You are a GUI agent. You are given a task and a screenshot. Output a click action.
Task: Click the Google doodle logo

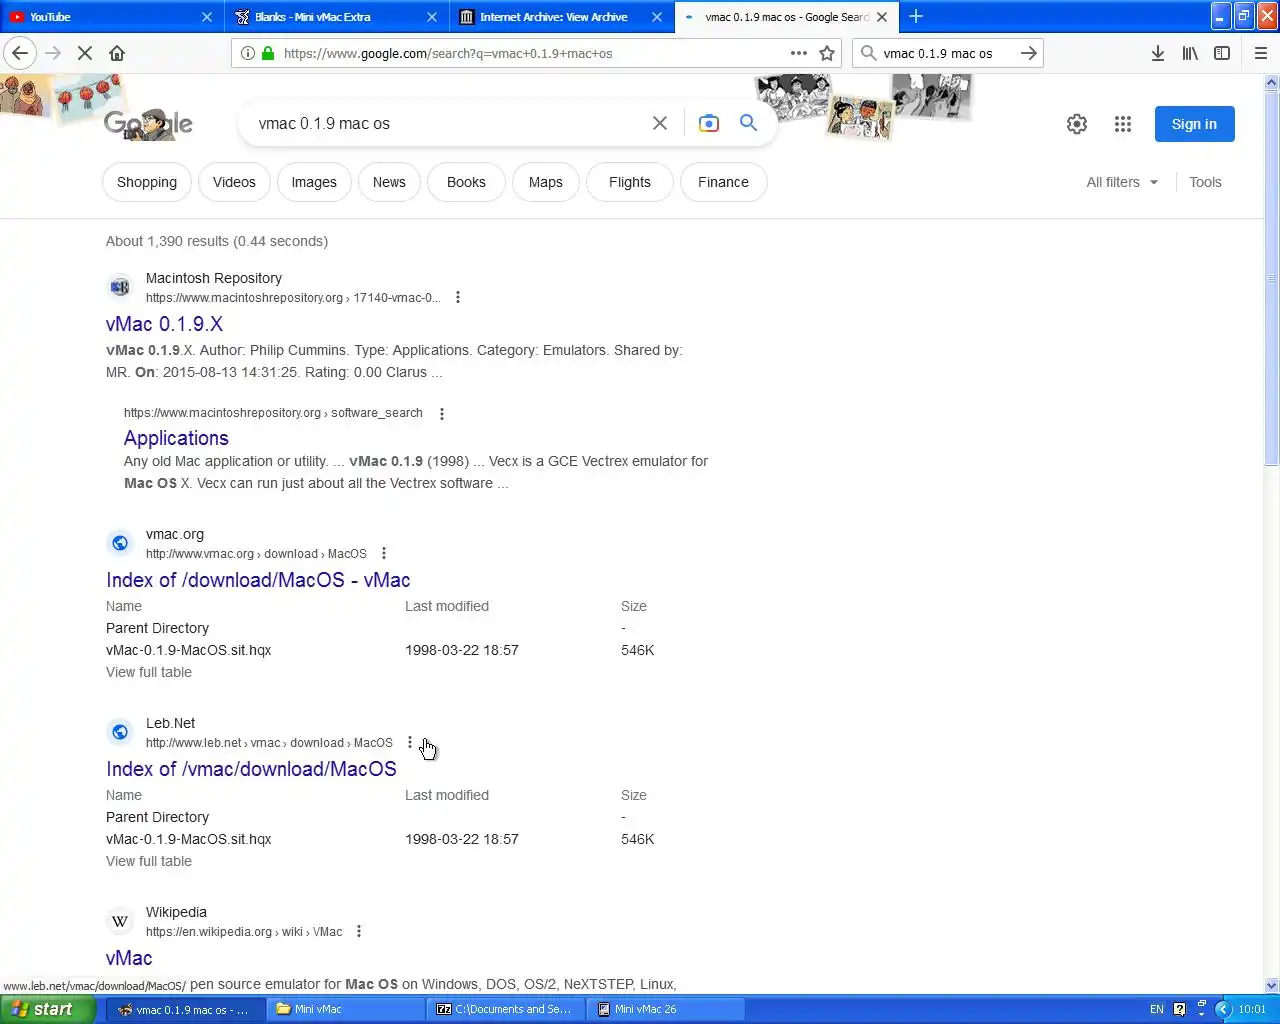[148, 123]
